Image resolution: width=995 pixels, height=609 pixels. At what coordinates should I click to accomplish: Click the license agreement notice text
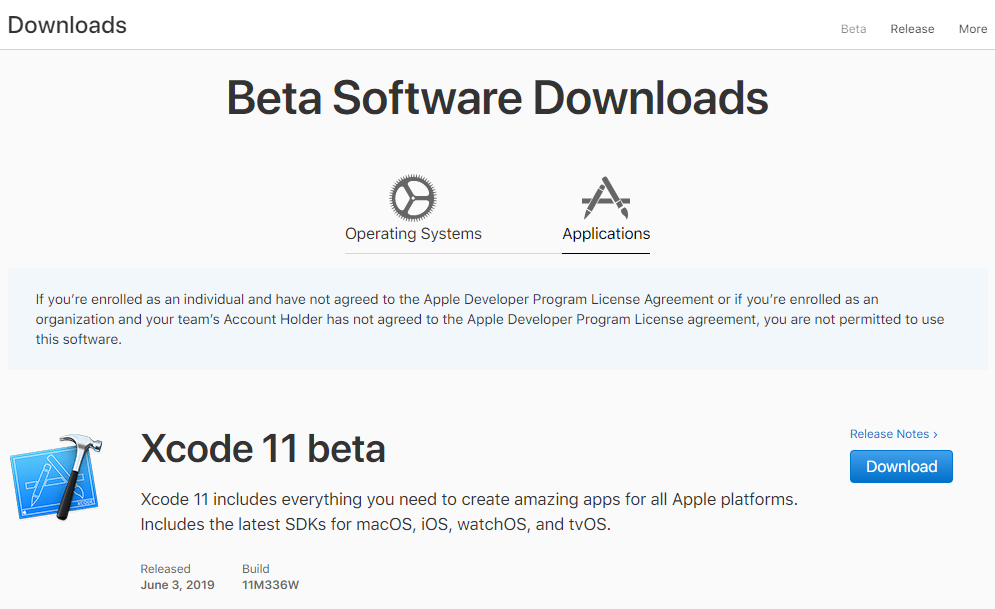[490, 319]
